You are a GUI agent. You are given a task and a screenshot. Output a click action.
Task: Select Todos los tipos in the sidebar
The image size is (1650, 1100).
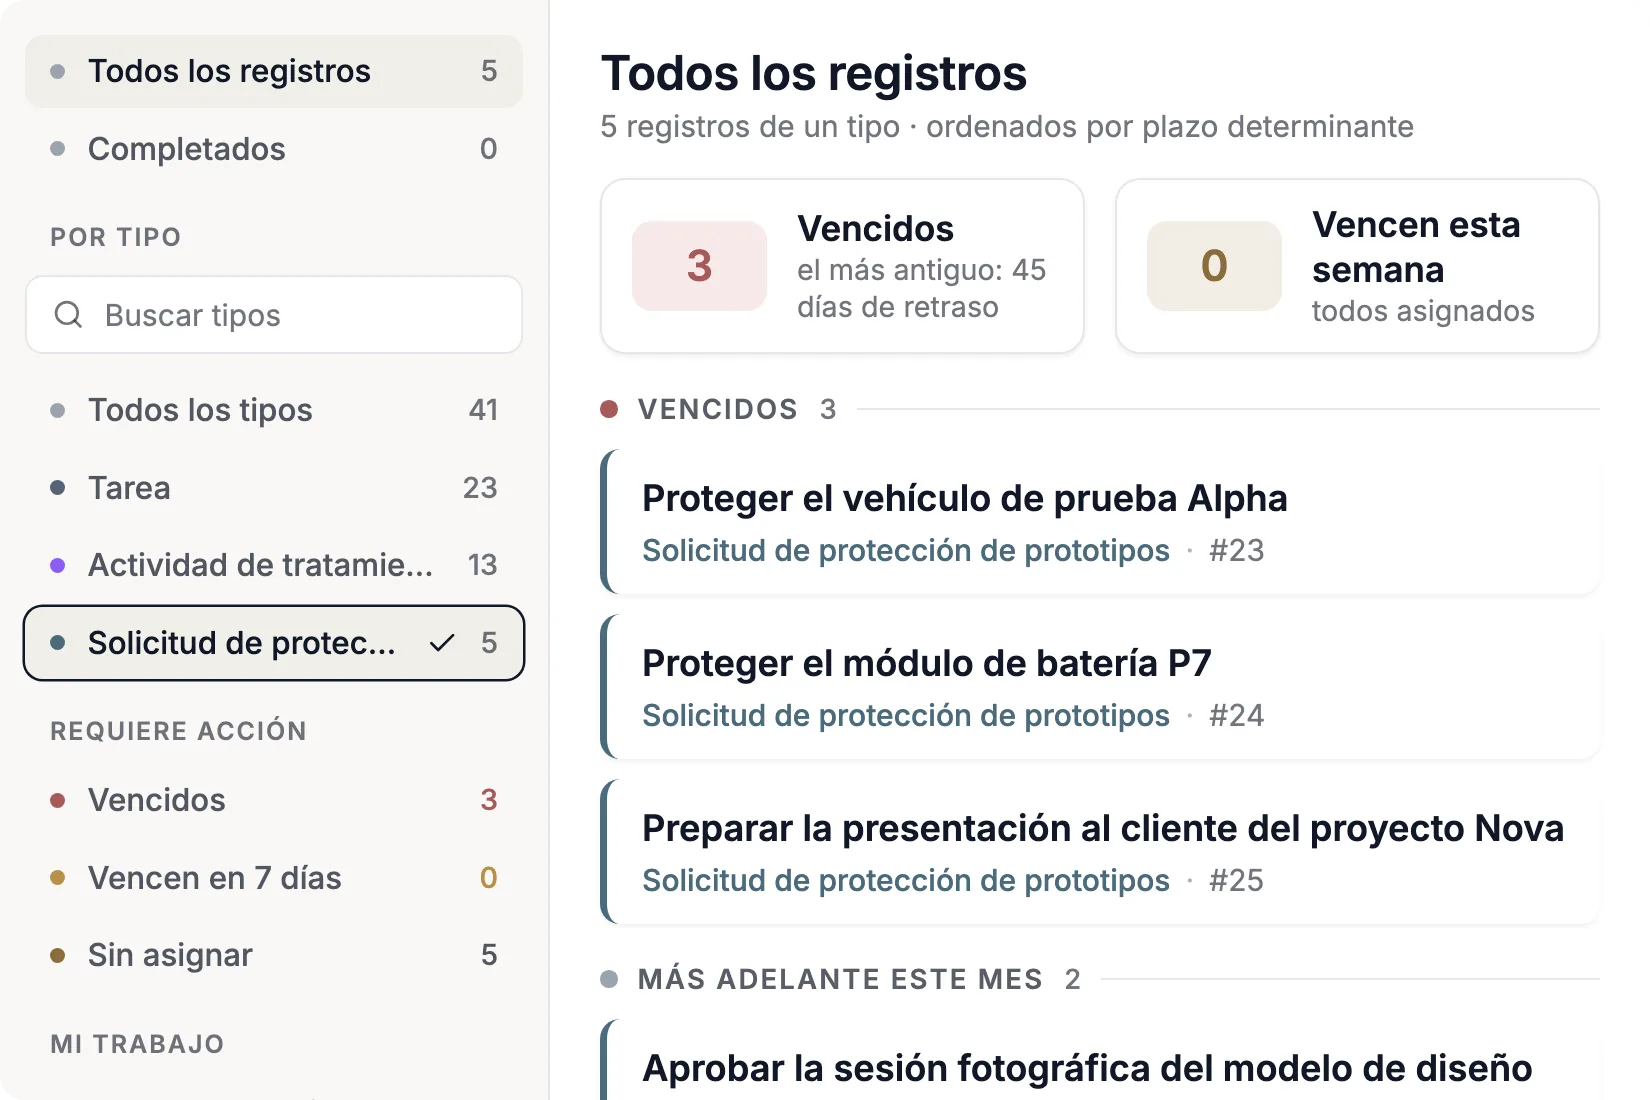click(274, 410)
